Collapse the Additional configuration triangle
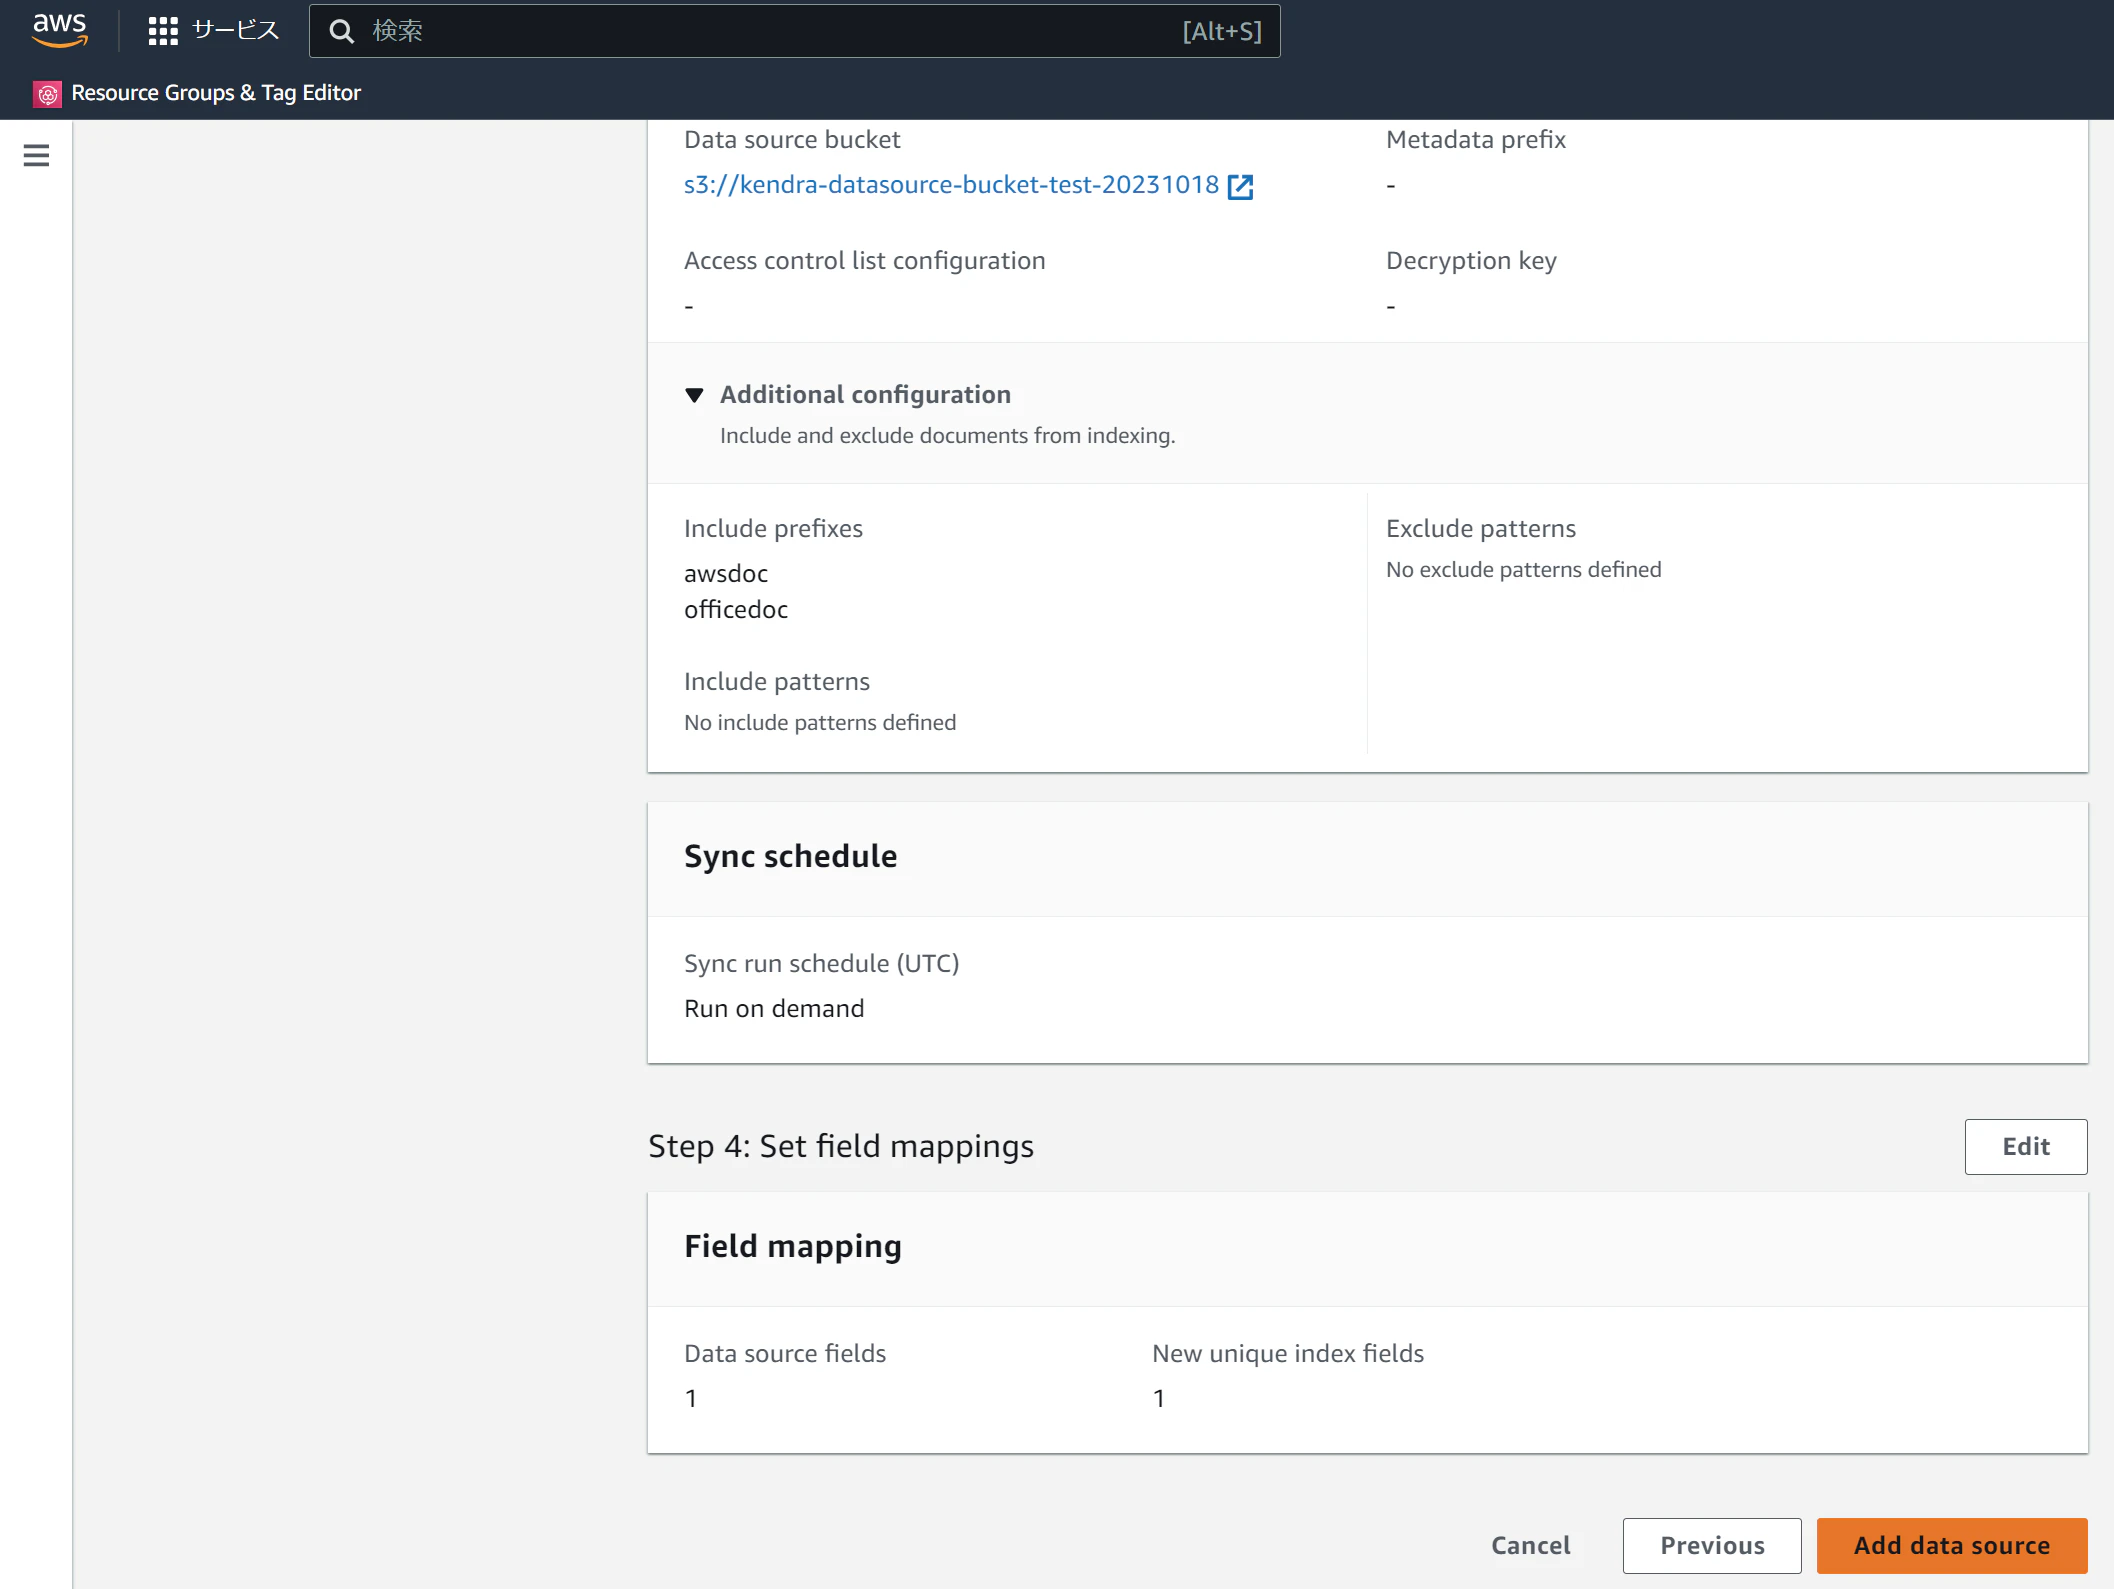Viewport: 2114px width, 1589px height. (x=694, y=395)
